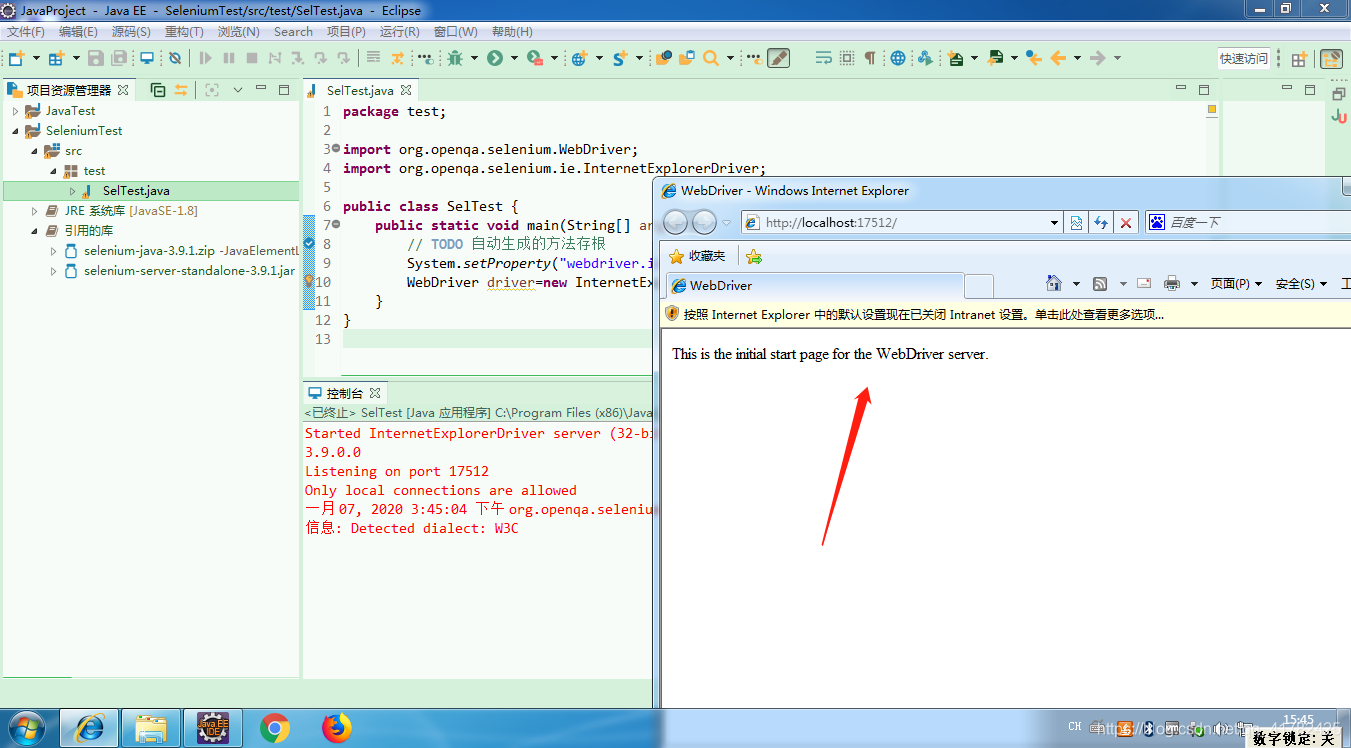Open the 文件(F) menu

click(26, 32)
